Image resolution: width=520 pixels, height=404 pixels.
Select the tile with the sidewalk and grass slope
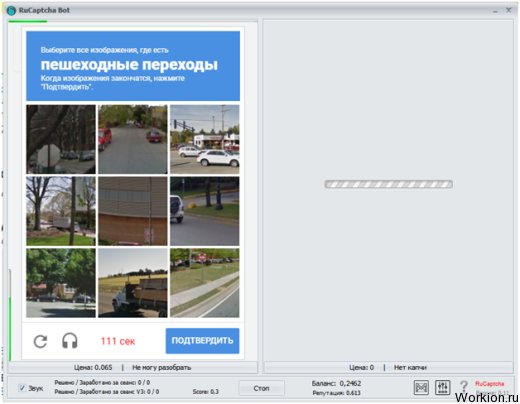(x=205, y=283)
